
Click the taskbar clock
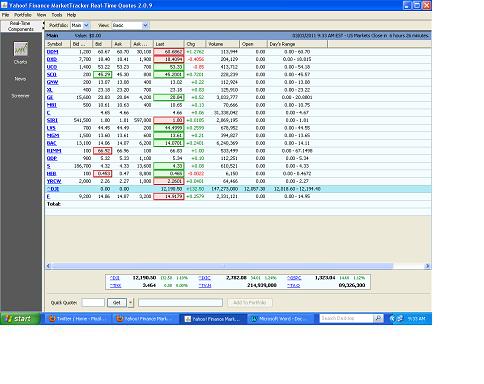pyautogui.click(x=416, y=319)
